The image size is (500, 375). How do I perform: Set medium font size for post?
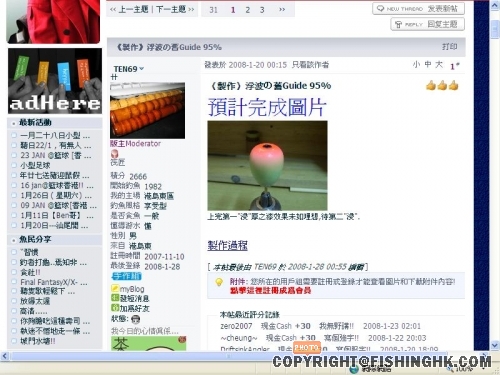[x=428, y=64]
